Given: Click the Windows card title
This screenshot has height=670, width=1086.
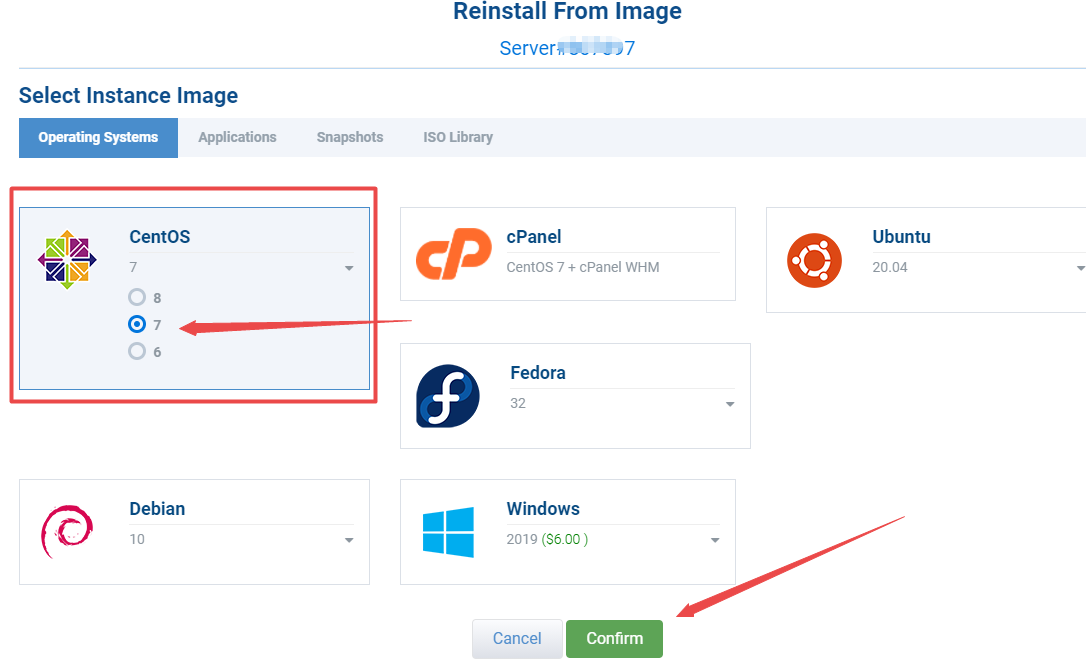Looking at the screenshot, I should pos(543,508).
